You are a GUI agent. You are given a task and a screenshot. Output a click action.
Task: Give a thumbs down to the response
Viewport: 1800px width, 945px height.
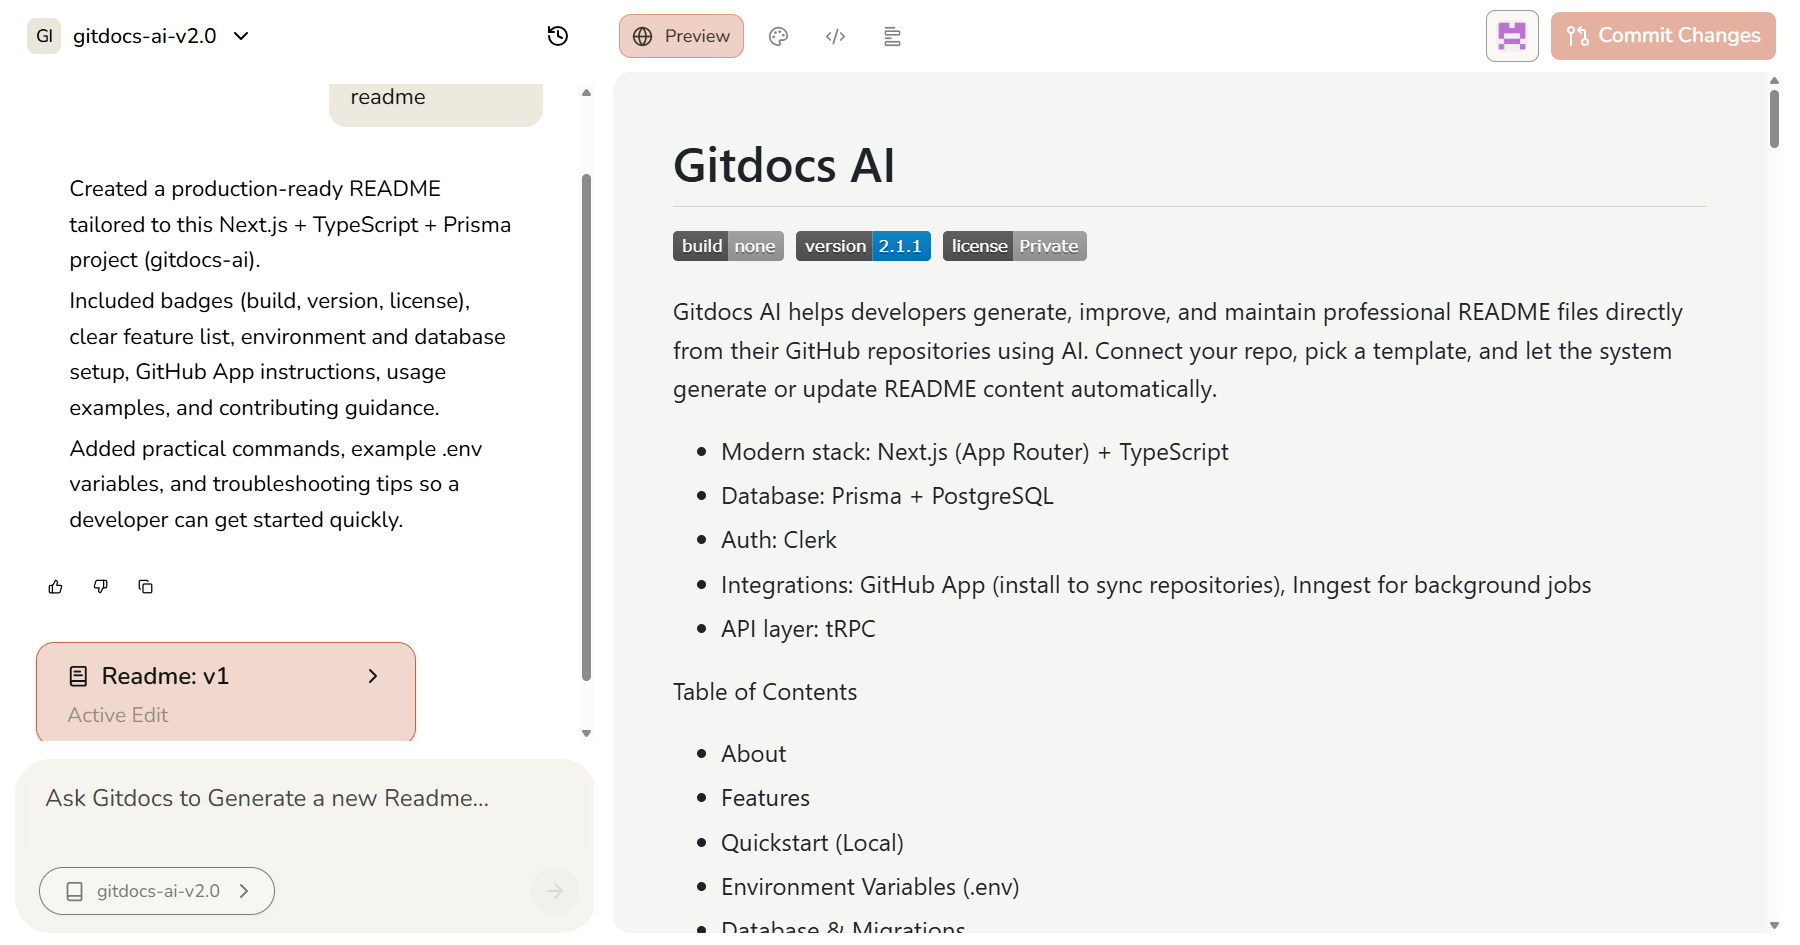point(100,587)
